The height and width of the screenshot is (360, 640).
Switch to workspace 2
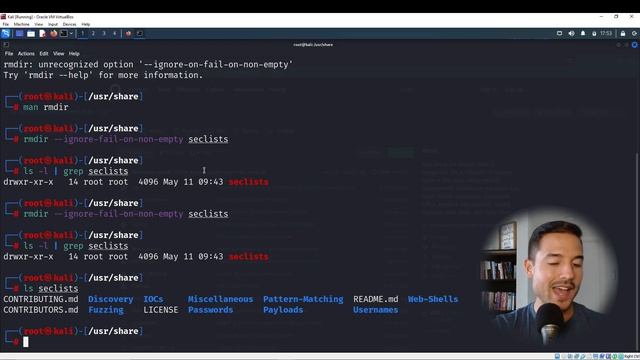(93, 33)
